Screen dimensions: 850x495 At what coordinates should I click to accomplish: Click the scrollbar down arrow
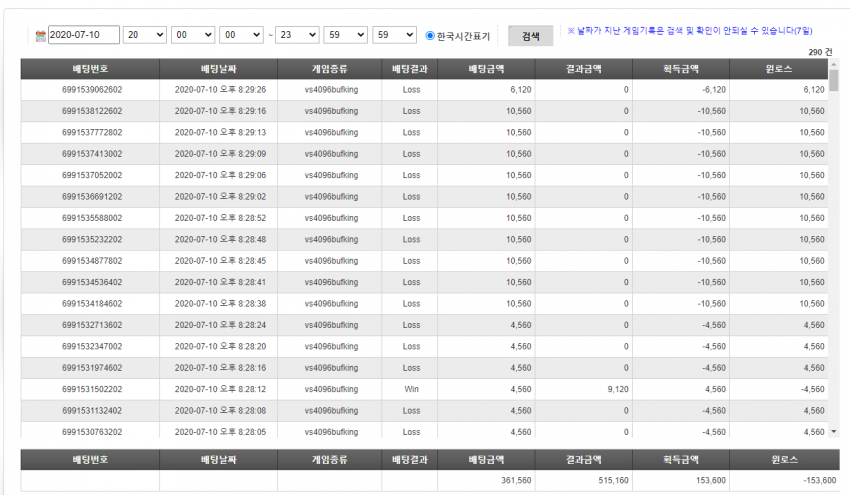(833, 432)
